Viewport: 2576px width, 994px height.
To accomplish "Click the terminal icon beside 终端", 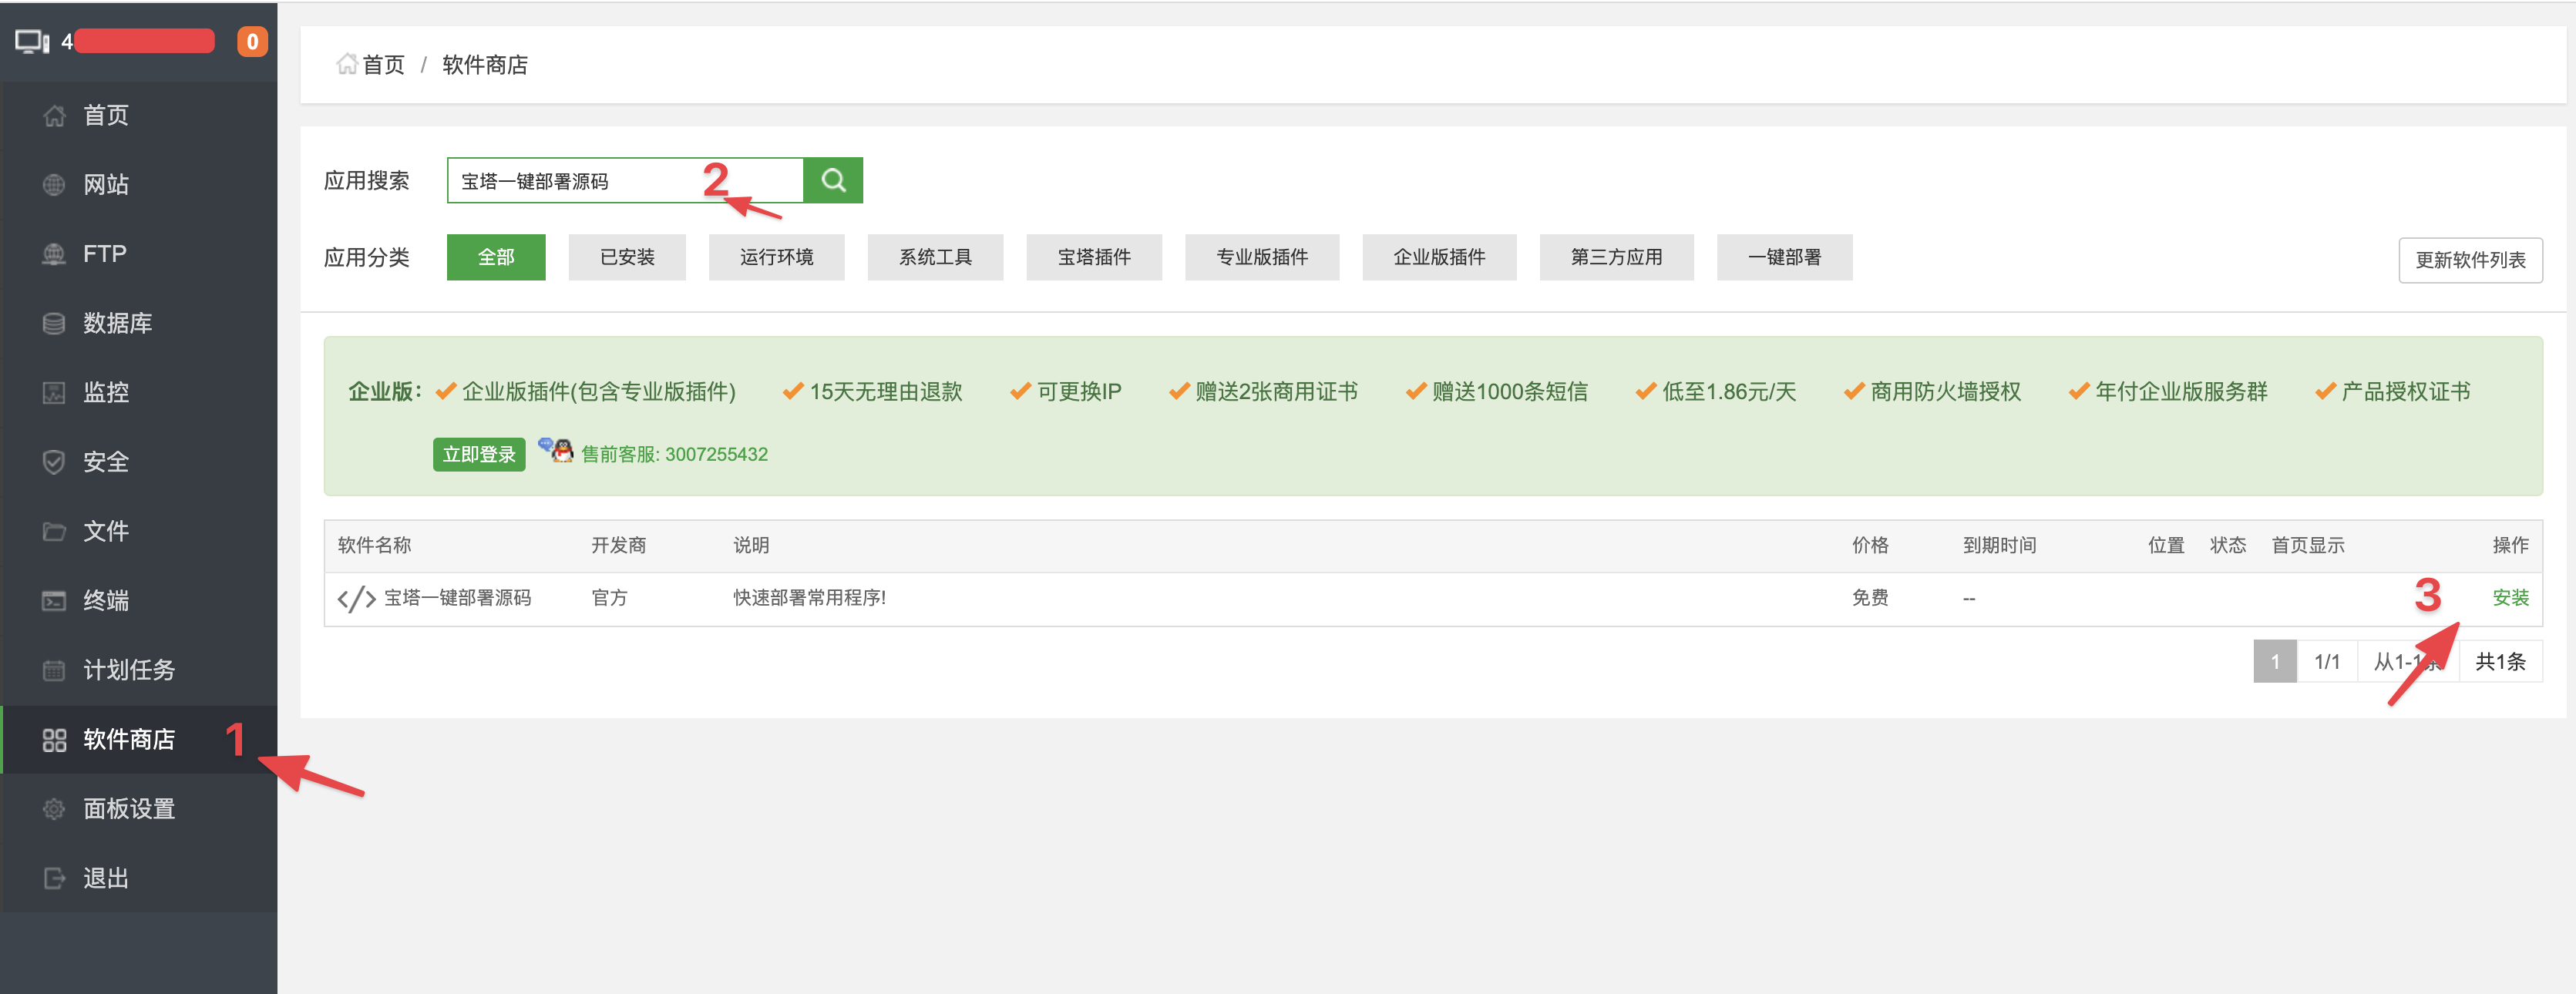I will (54, 601).
